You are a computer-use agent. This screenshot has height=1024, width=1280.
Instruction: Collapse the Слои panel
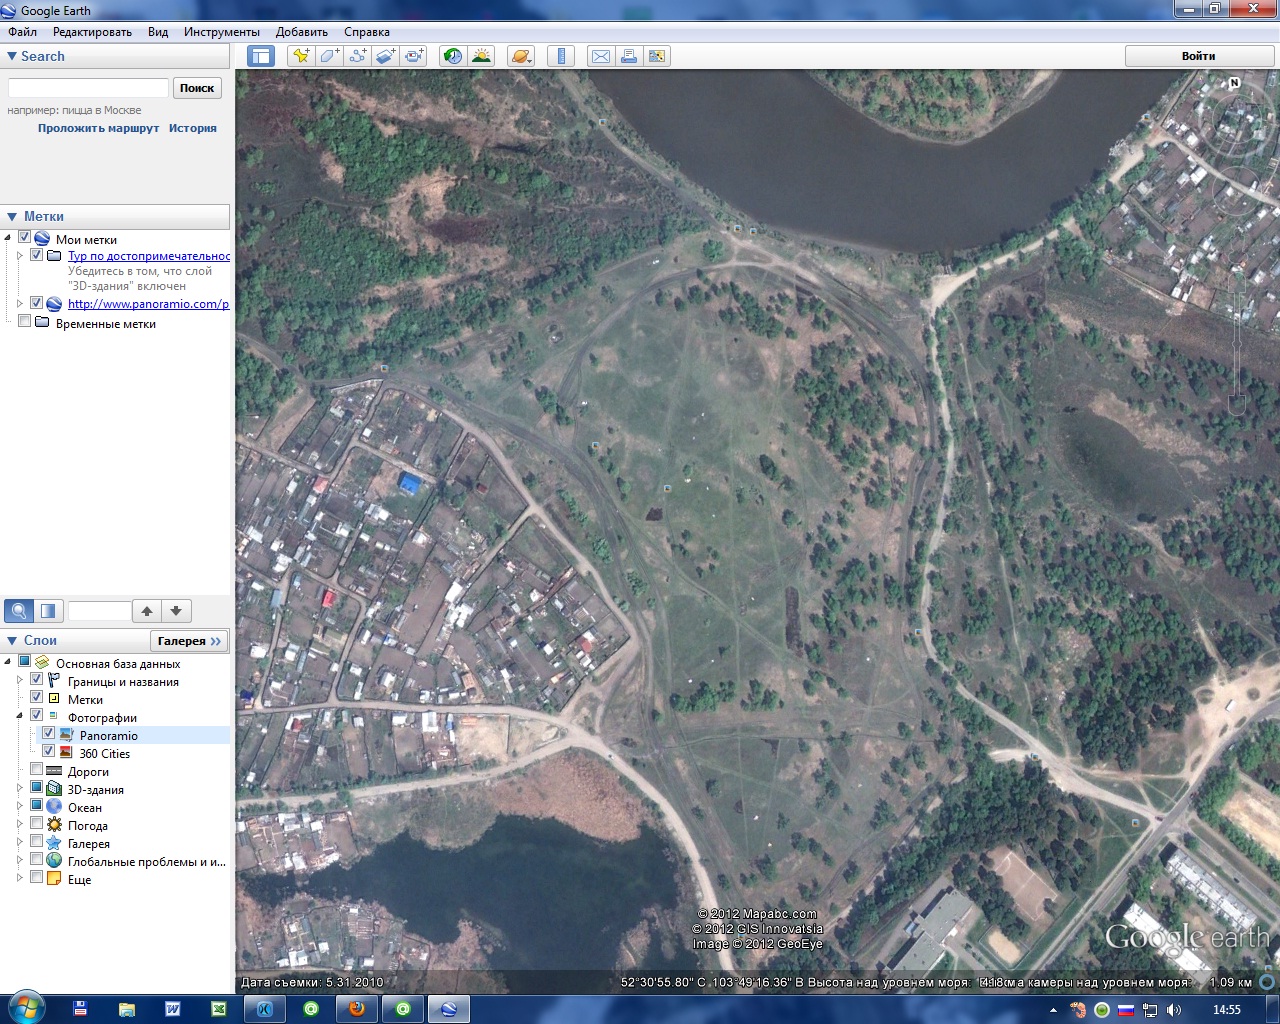pos(12,640)
